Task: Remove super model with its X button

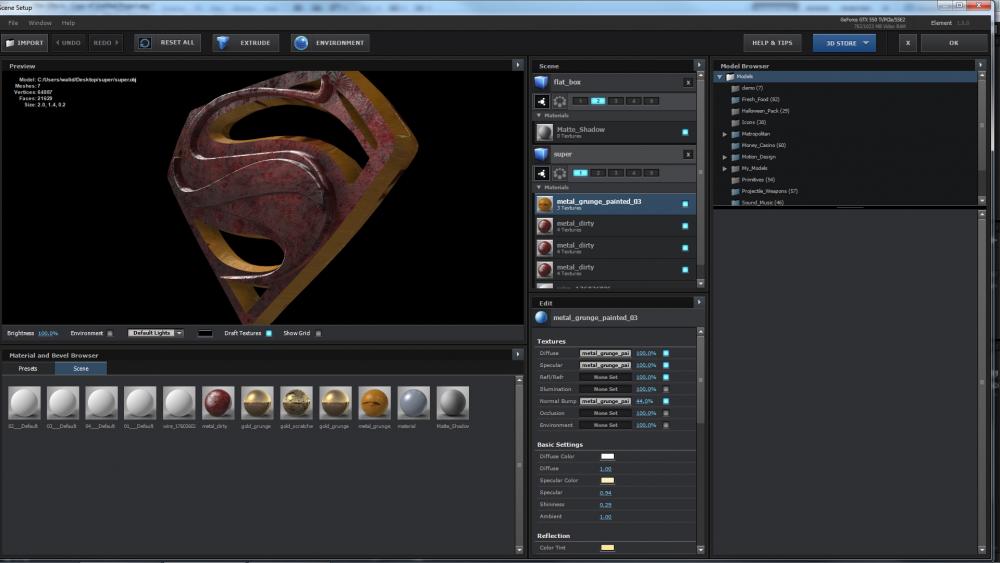Action: tap(688, 154)
